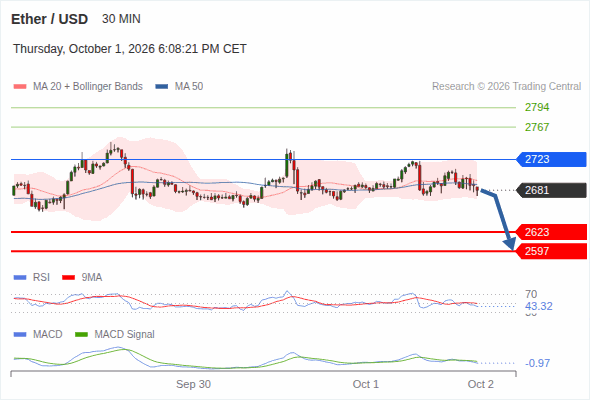This screenshot has height=400, width=590.
Task: Click the red 2597 support price tag
Action: [551, 251]
